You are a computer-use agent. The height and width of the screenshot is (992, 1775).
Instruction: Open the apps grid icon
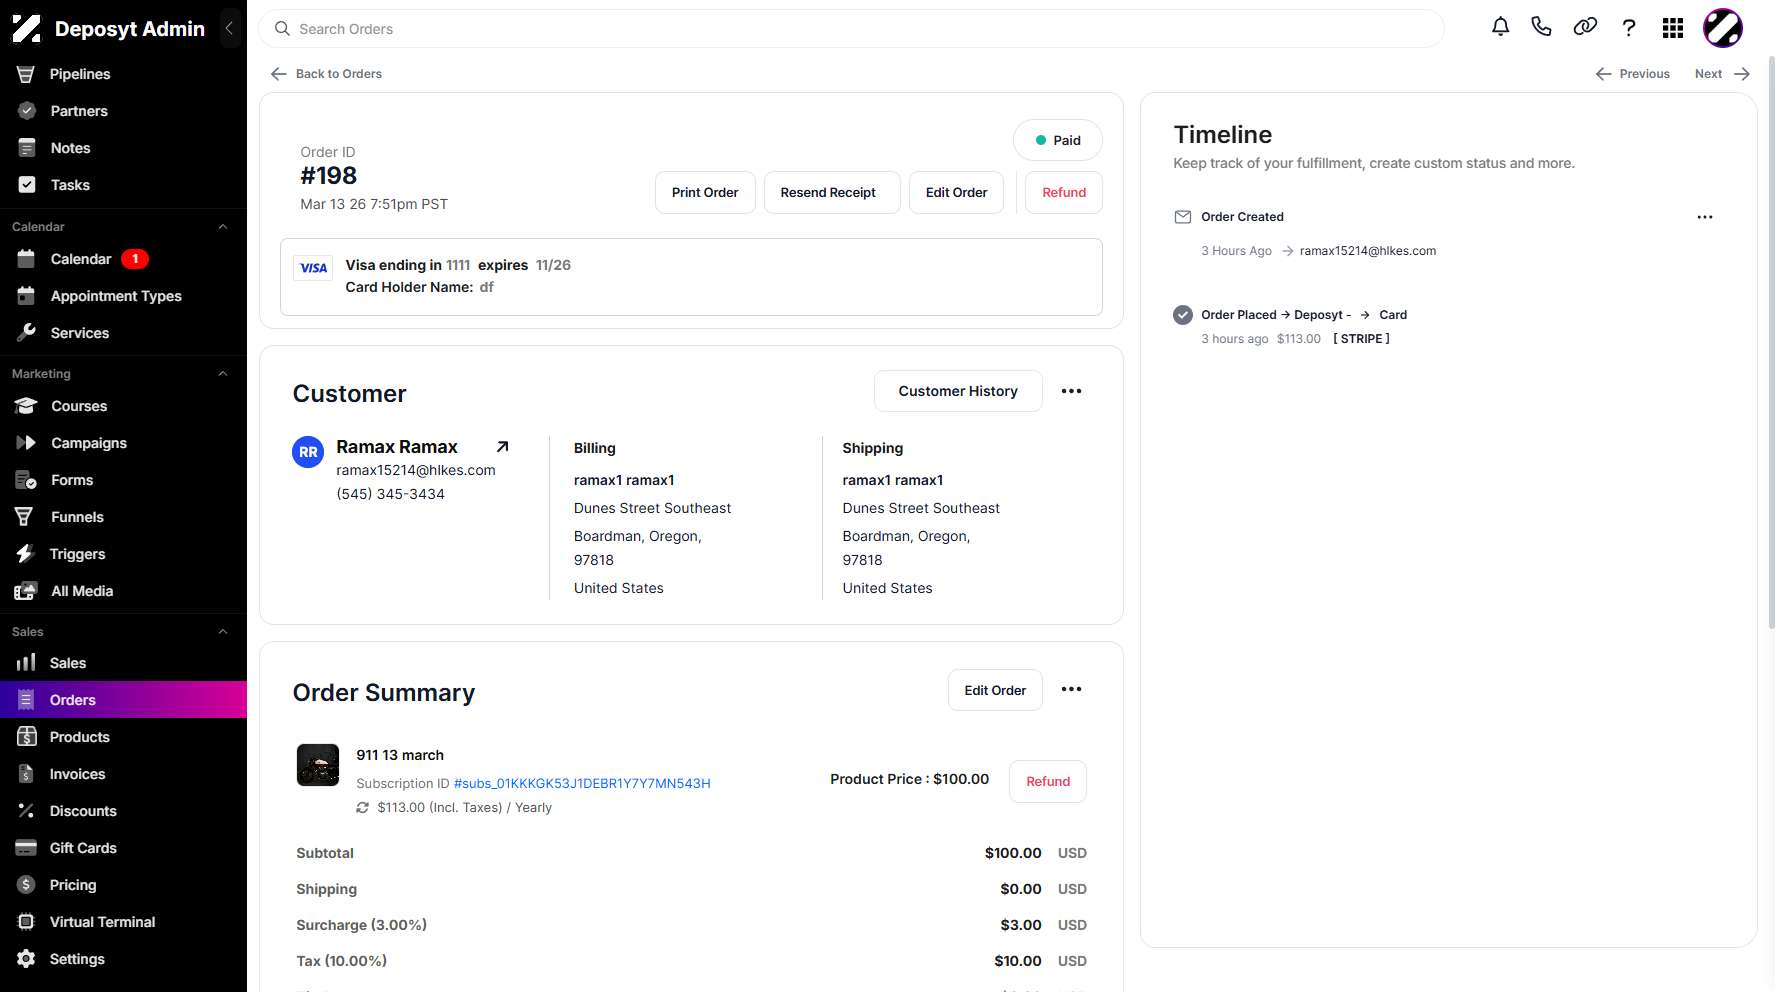(x=1673, y=28)
